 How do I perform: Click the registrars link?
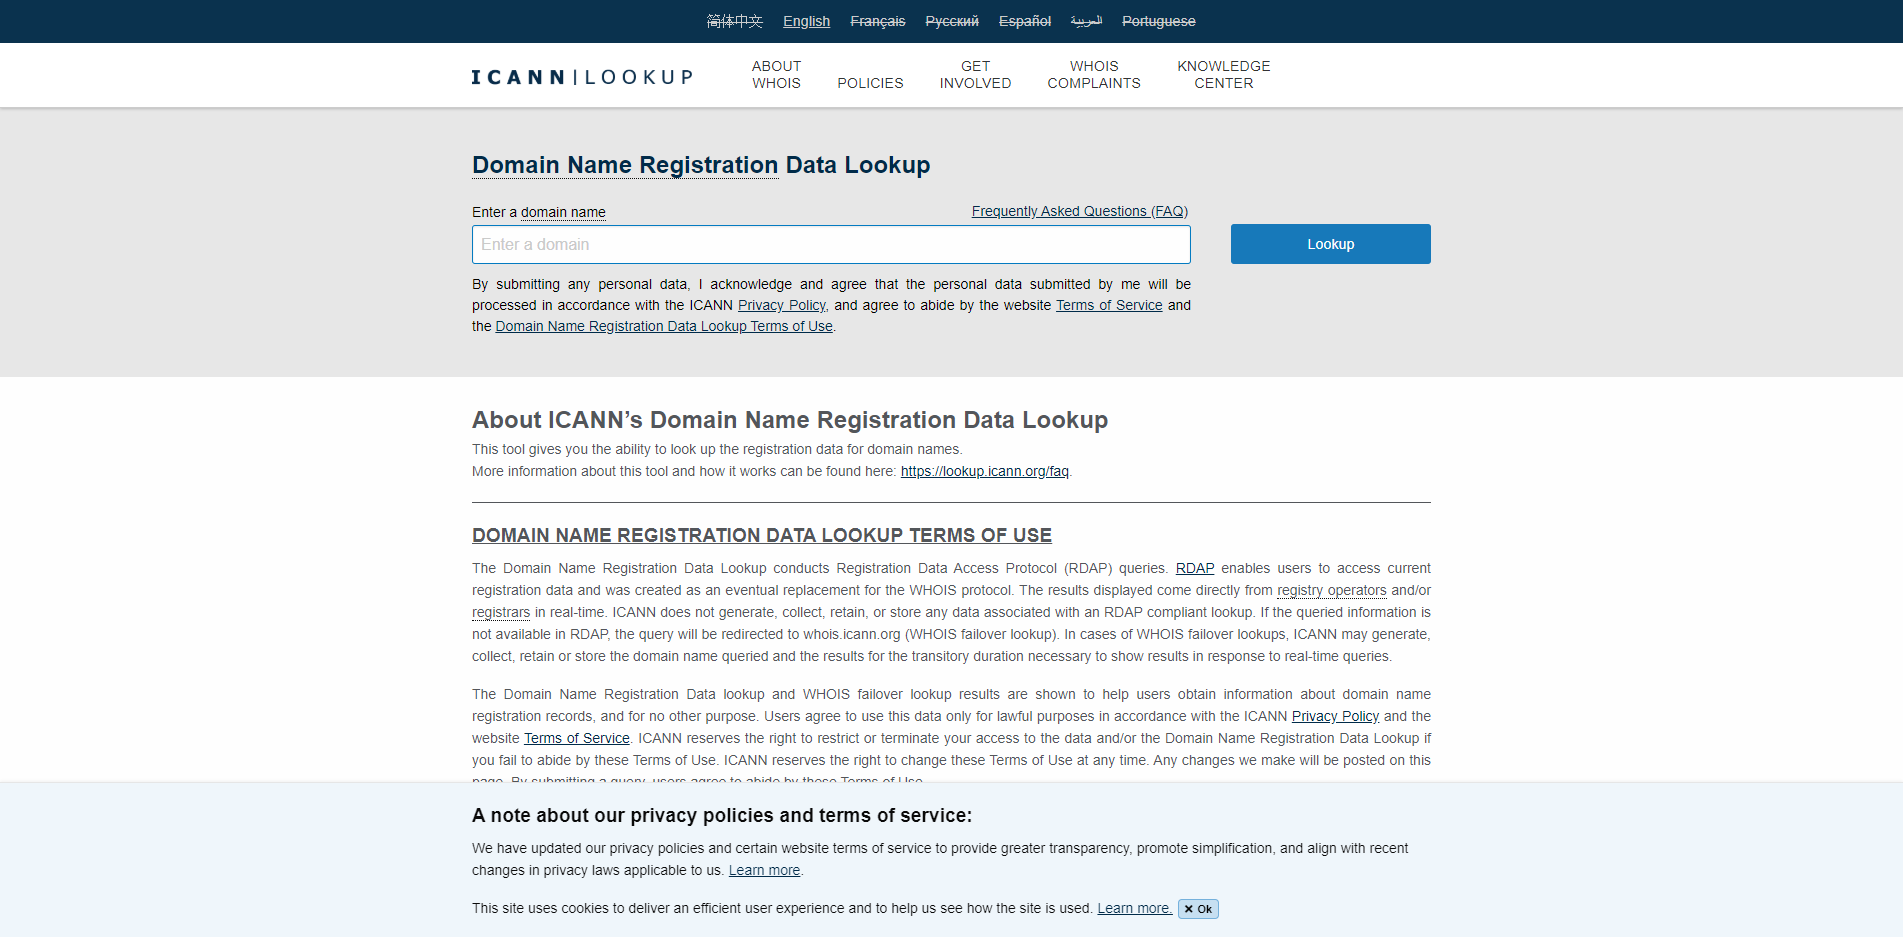(501, 612)
